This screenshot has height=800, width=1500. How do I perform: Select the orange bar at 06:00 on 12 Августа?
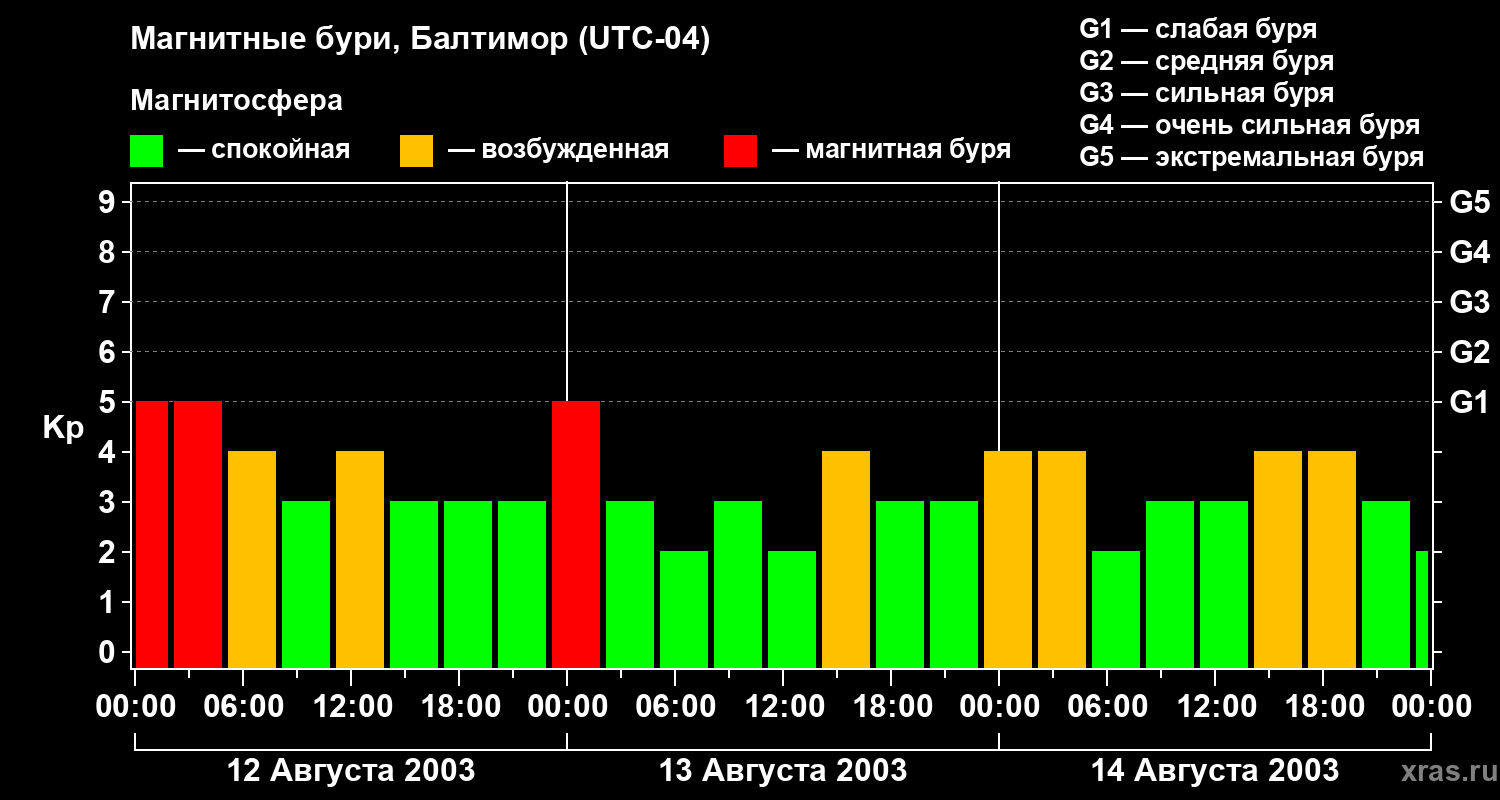(x=252, y=559)
